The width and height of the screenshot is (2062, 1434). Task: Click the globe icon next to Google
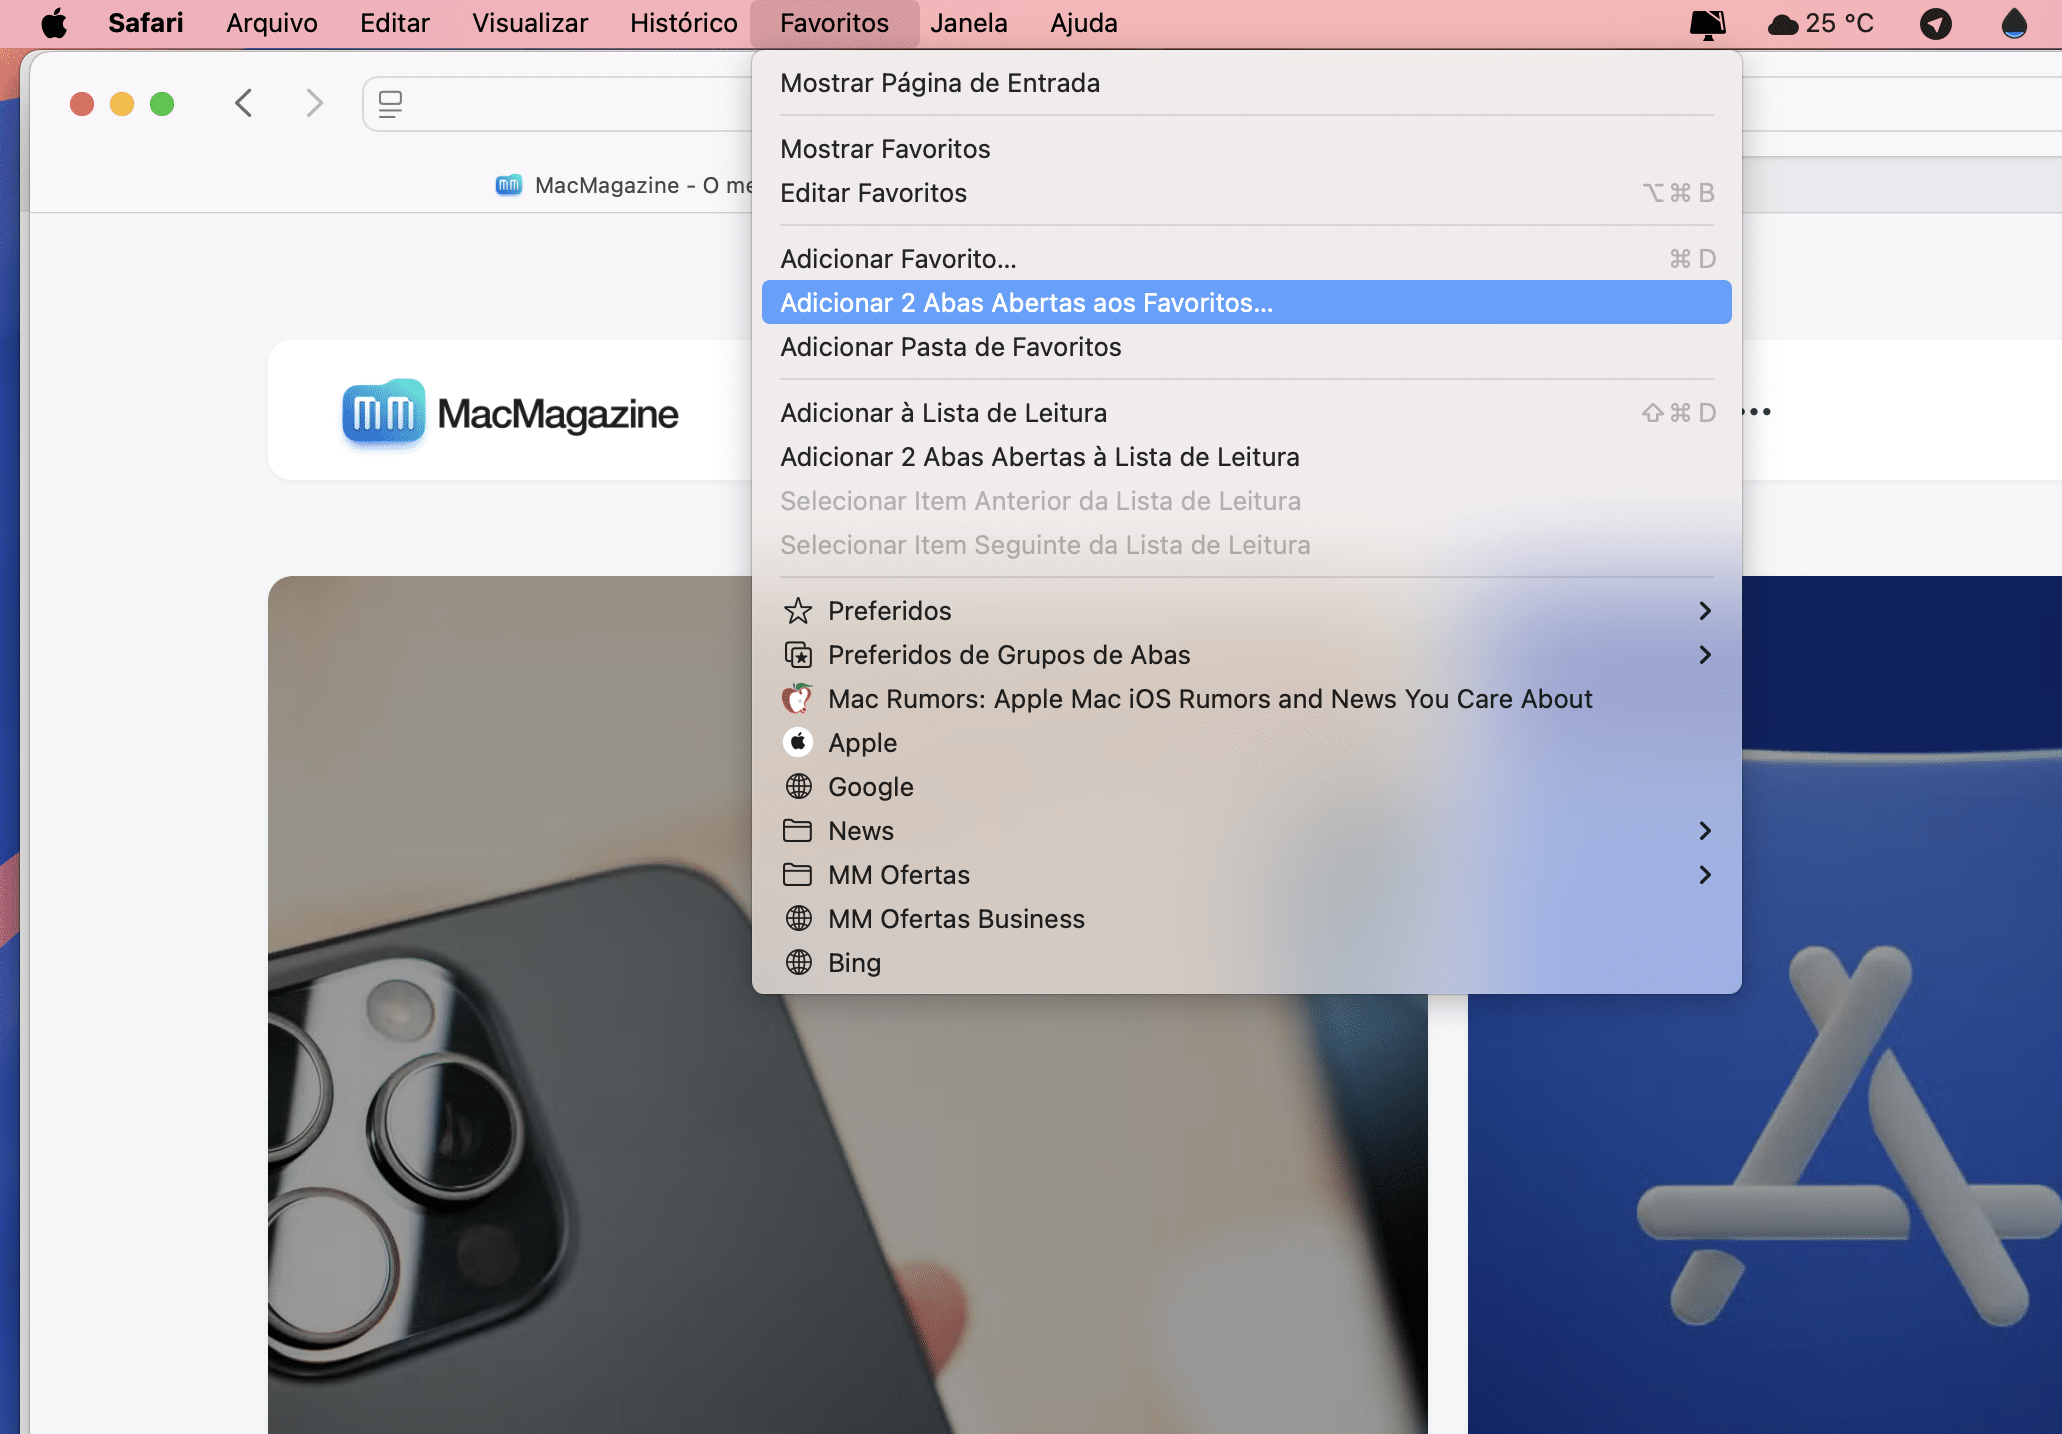click(x=798, y=787)
